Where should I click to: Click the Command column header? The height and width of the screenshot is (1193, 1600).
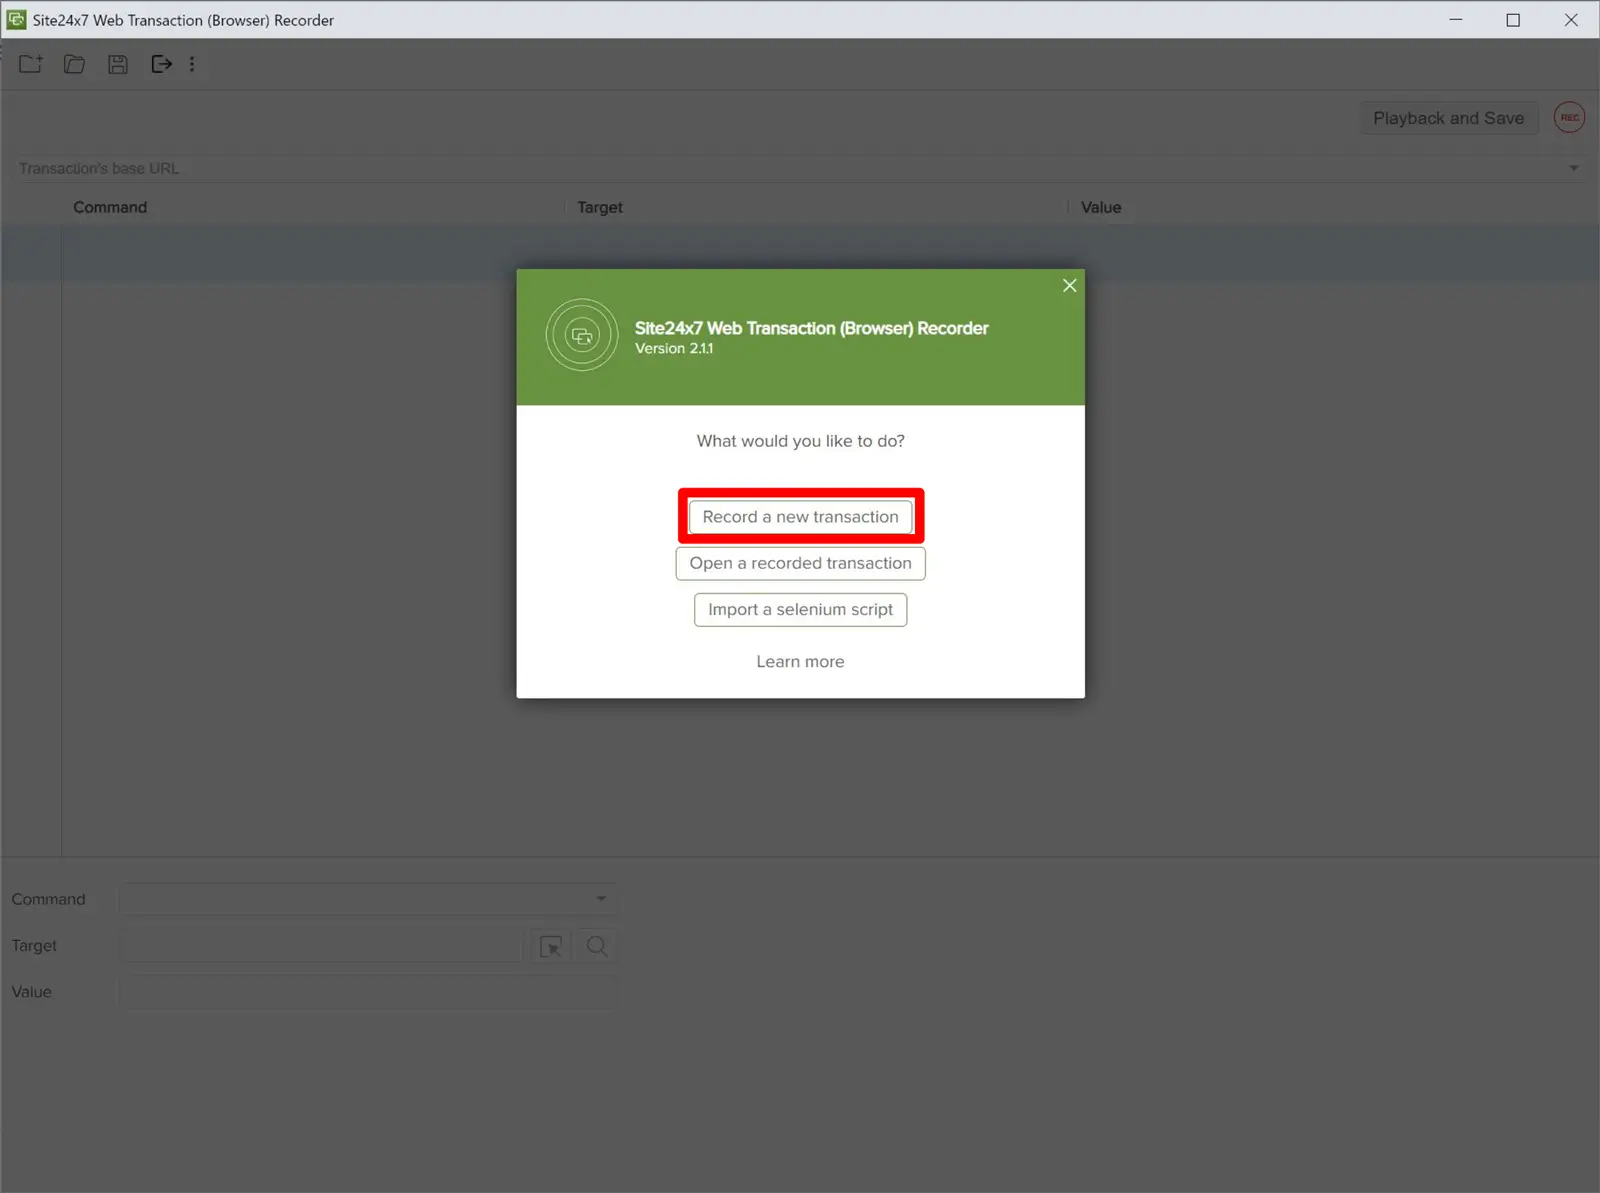point(110,207)
